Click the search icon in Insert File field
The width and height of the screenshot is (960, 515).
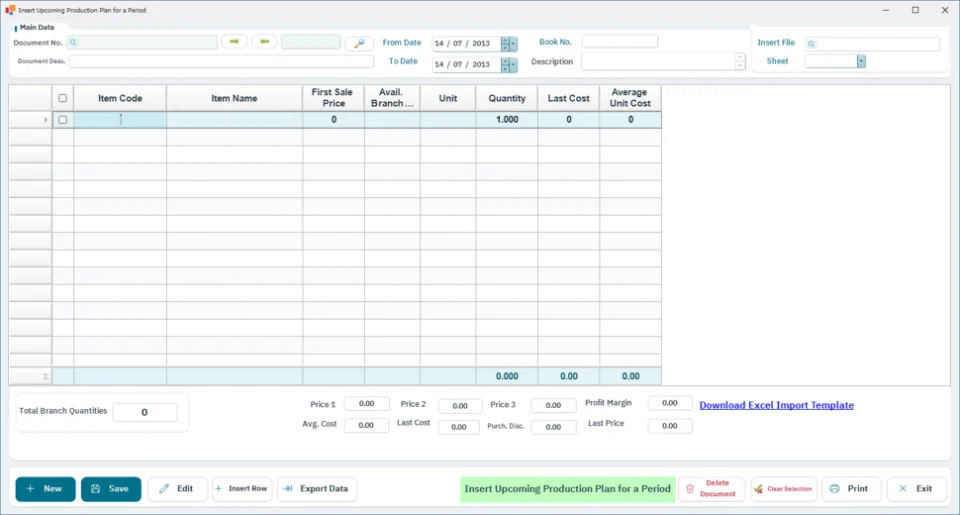pyautogui.click(x=811, y=43)
